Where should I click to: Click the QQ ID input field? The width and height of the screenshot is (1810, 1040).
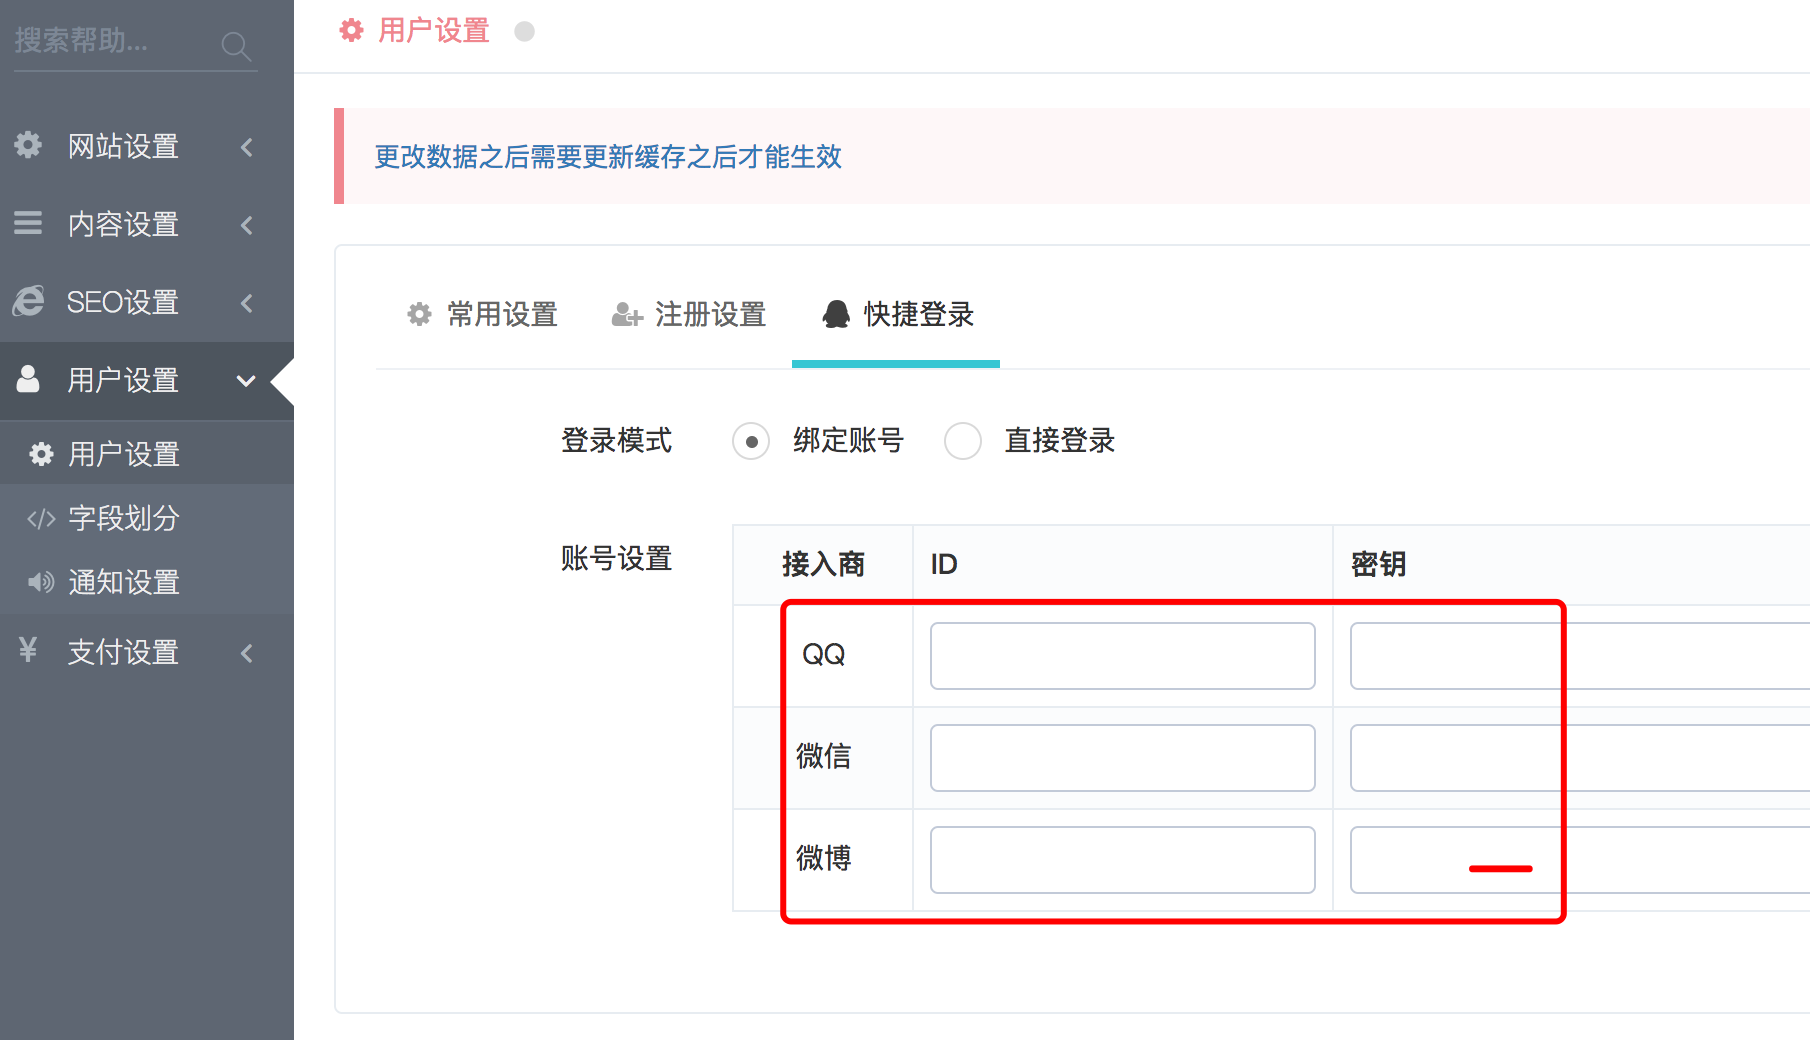click(x=1122, y=656)
